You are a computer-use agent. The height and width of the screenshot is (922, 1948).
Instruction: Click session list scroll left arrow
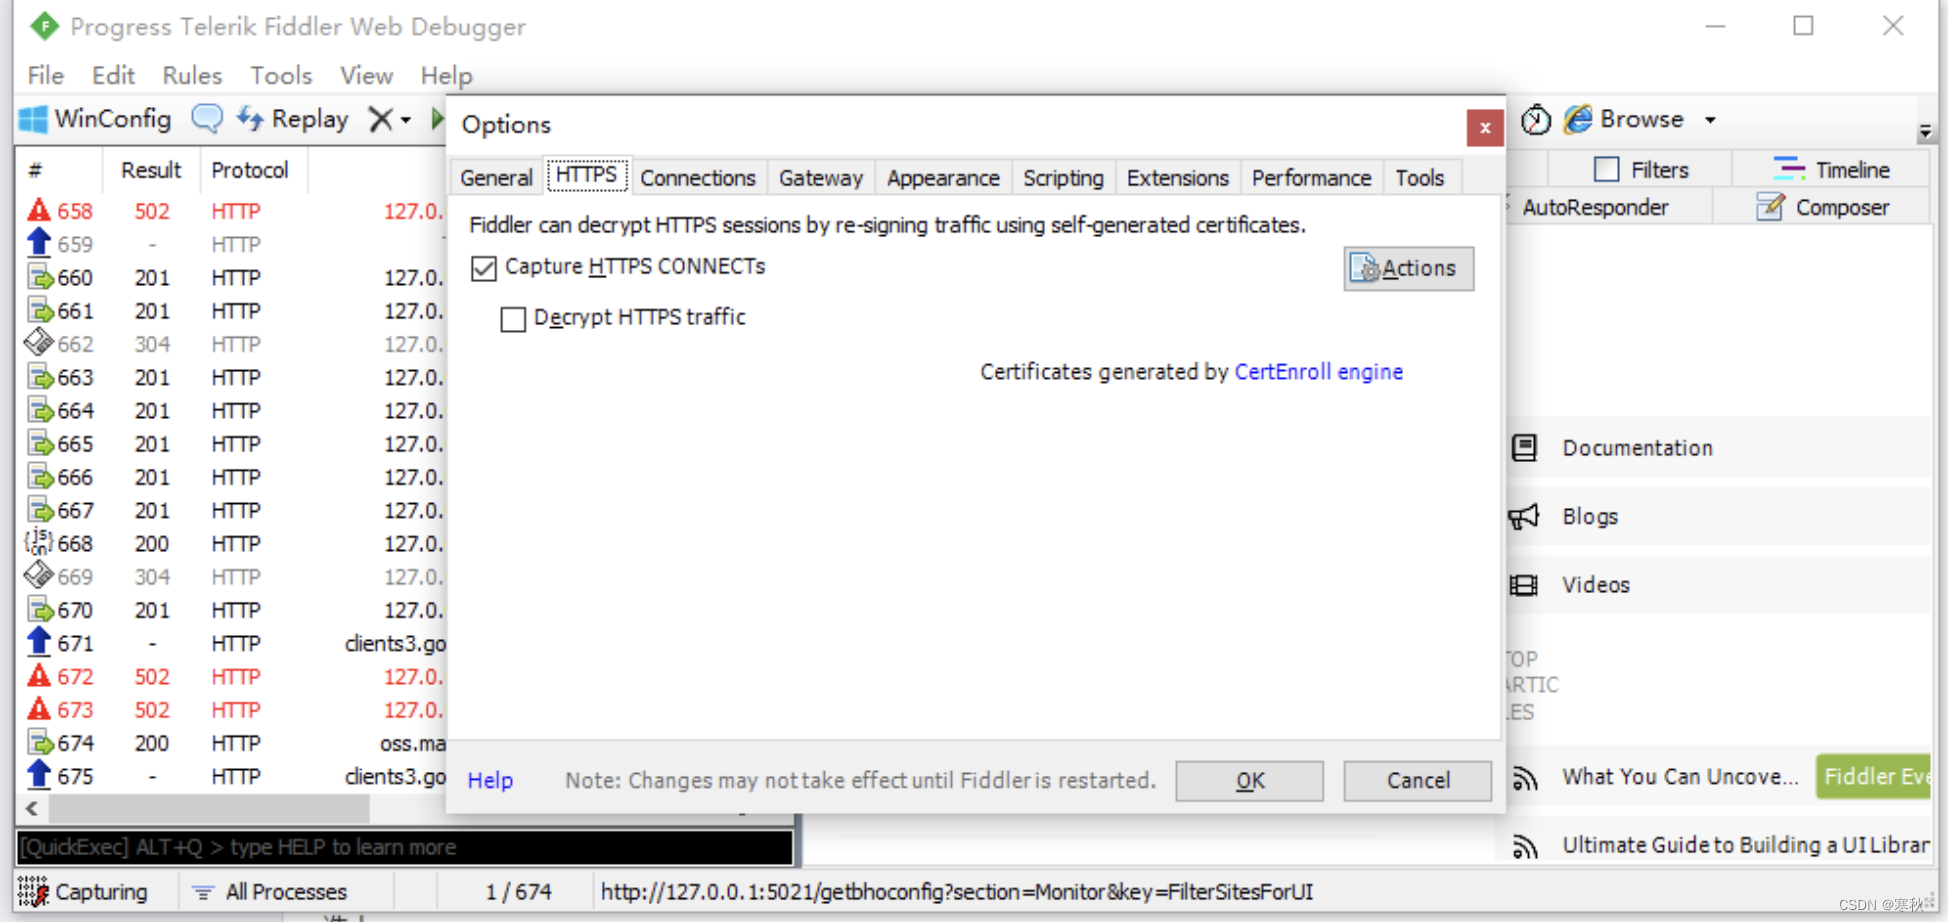pyautogui.click(x=32, y=808)
